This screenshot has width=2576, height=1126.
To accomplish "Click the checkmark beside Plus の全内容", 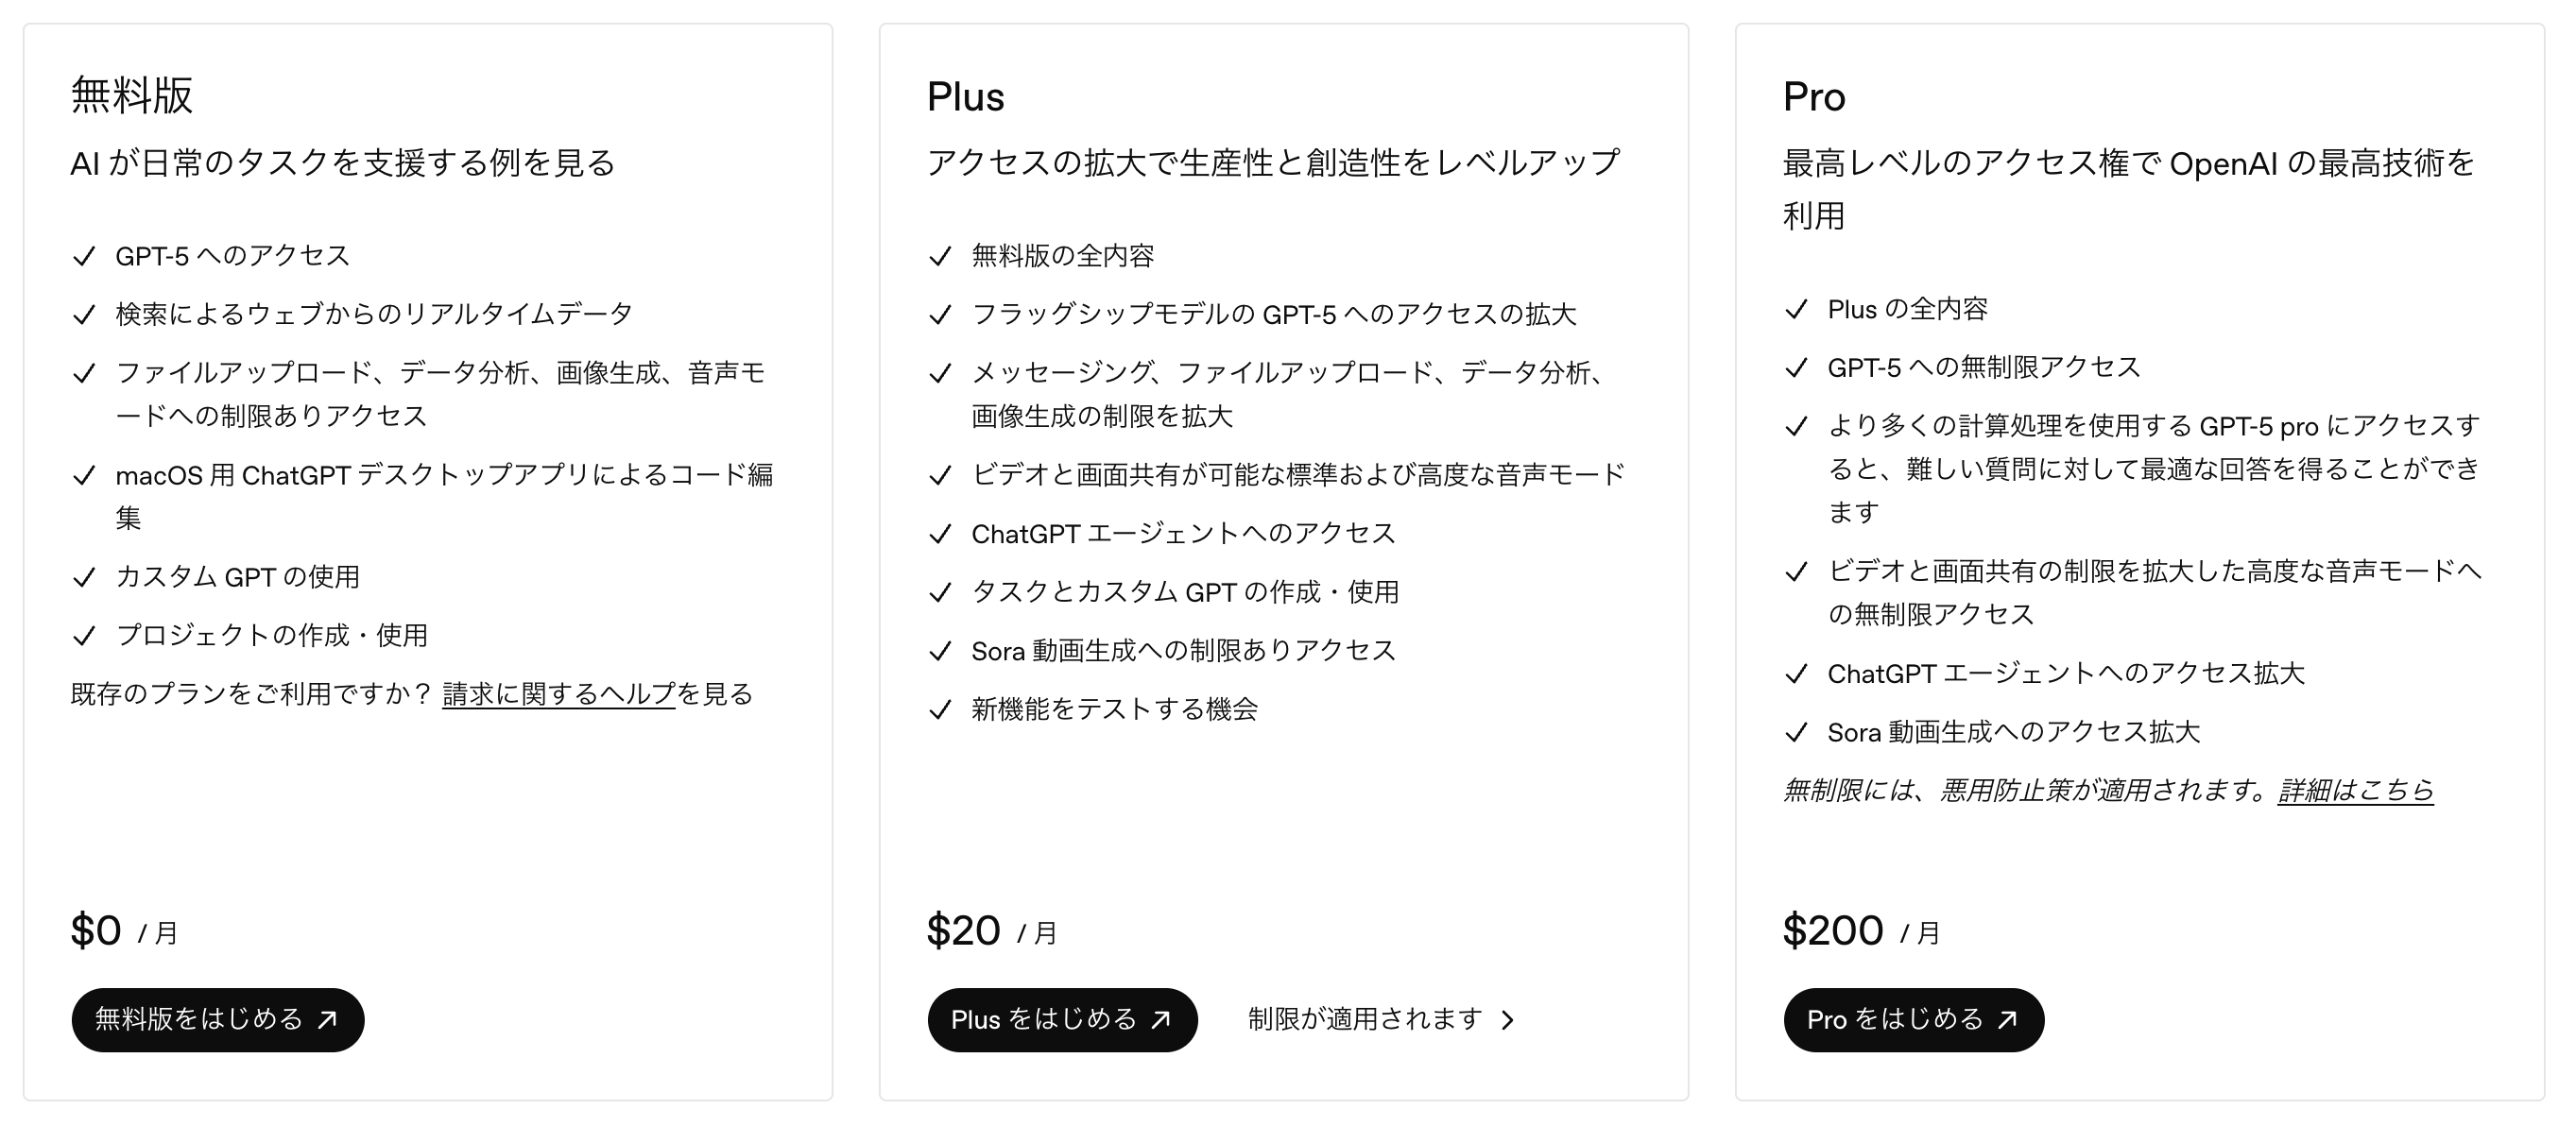I will tap(1796, 310).
